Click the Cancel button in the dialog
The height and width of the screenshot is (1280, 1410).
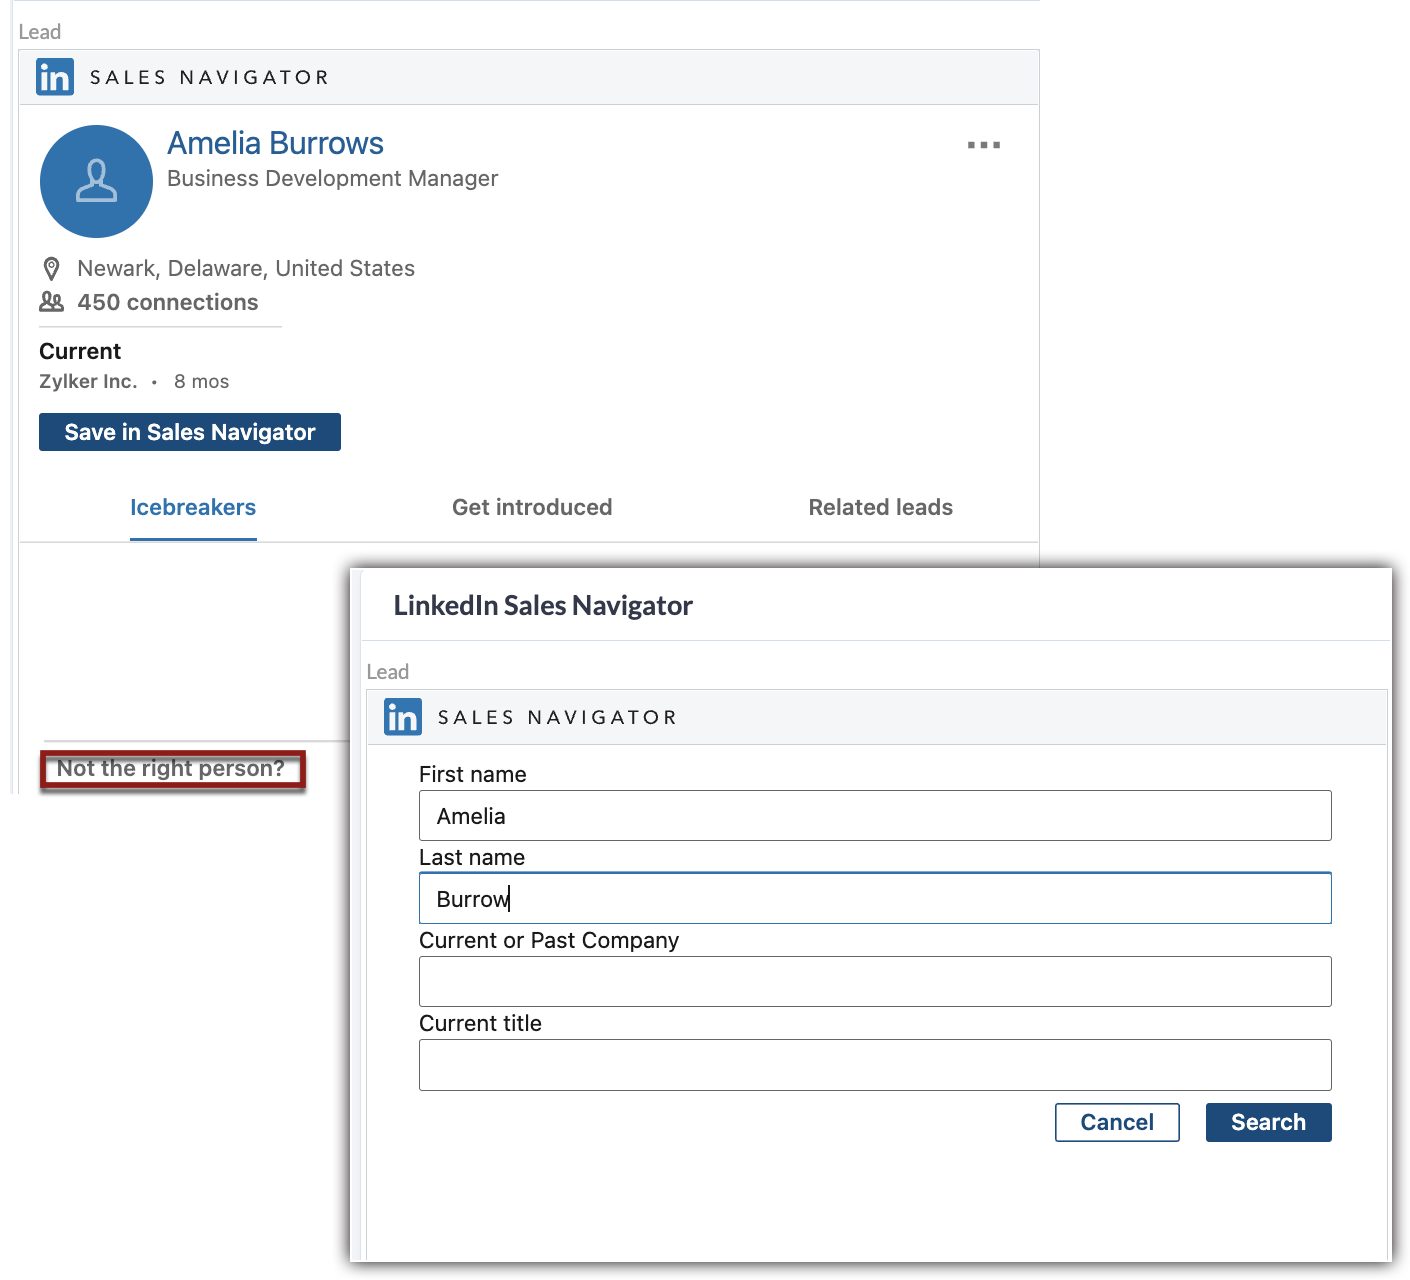(1117, 1122)
